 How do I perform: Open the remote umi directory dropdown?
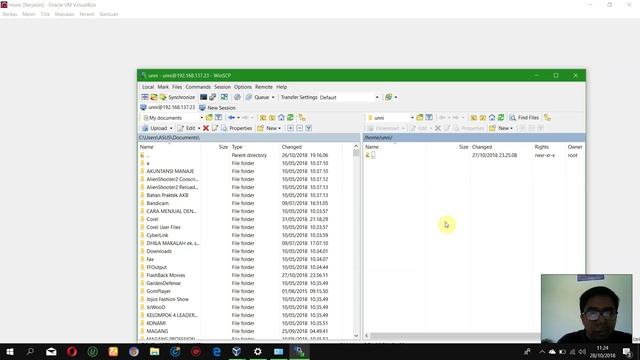click(x=391, y=118)
